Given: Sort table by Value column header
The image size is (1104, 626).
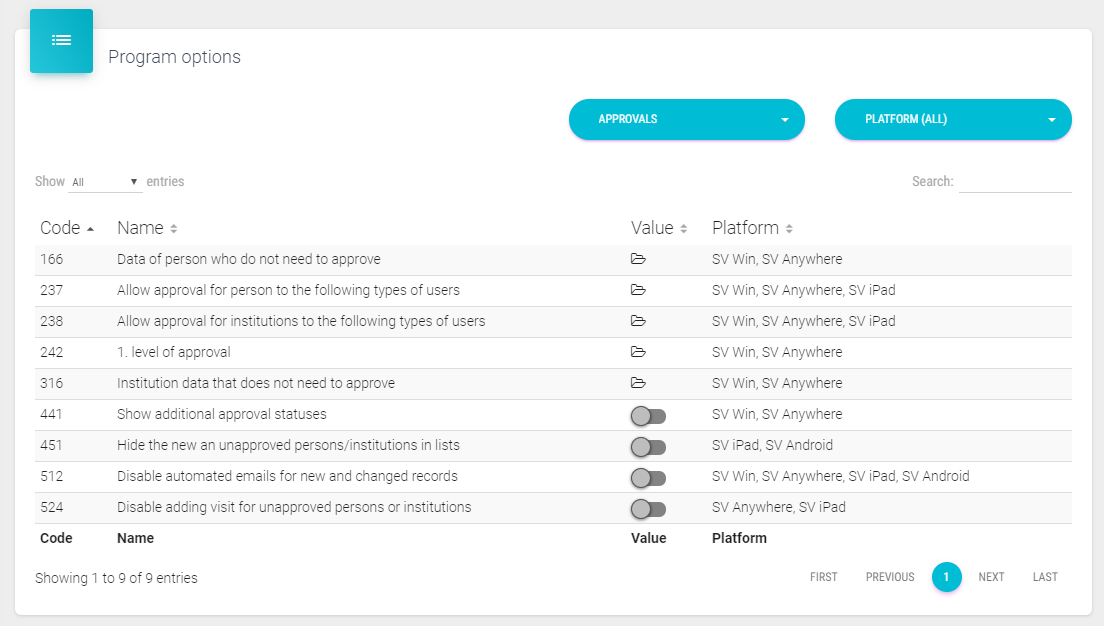Looking at the screenshot, I should 658,228.
